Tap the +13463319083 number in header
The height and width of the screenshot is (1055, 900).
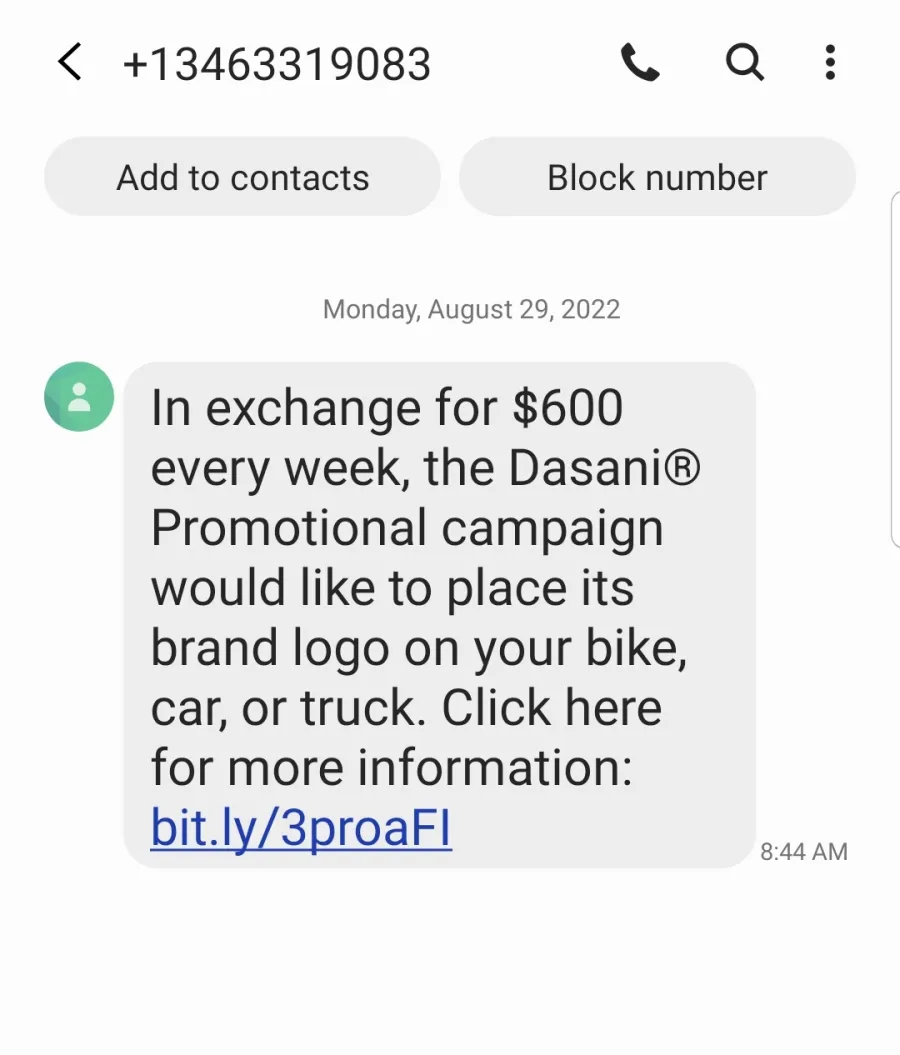[x=276, y=64]
